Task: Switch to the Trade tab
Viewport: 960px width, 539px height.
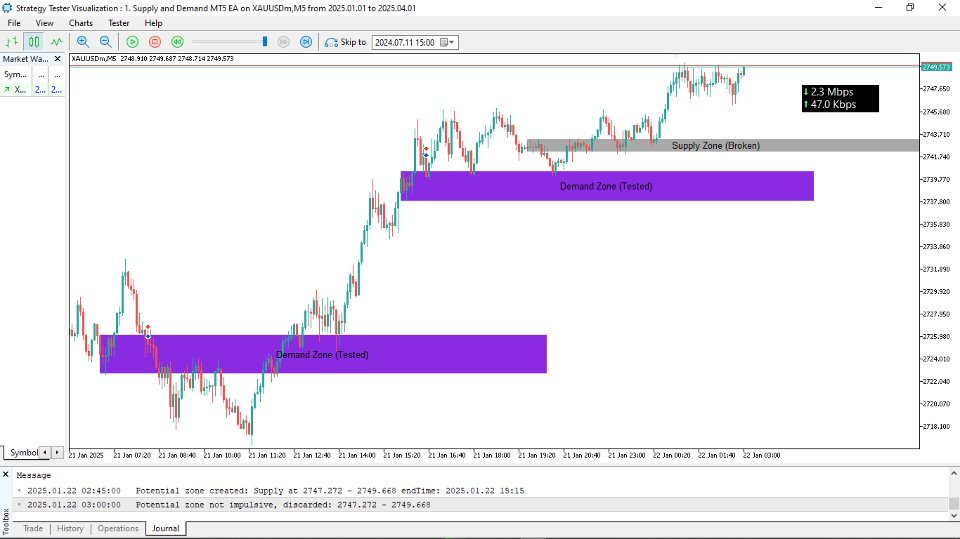Action: [x=33, y=528]
